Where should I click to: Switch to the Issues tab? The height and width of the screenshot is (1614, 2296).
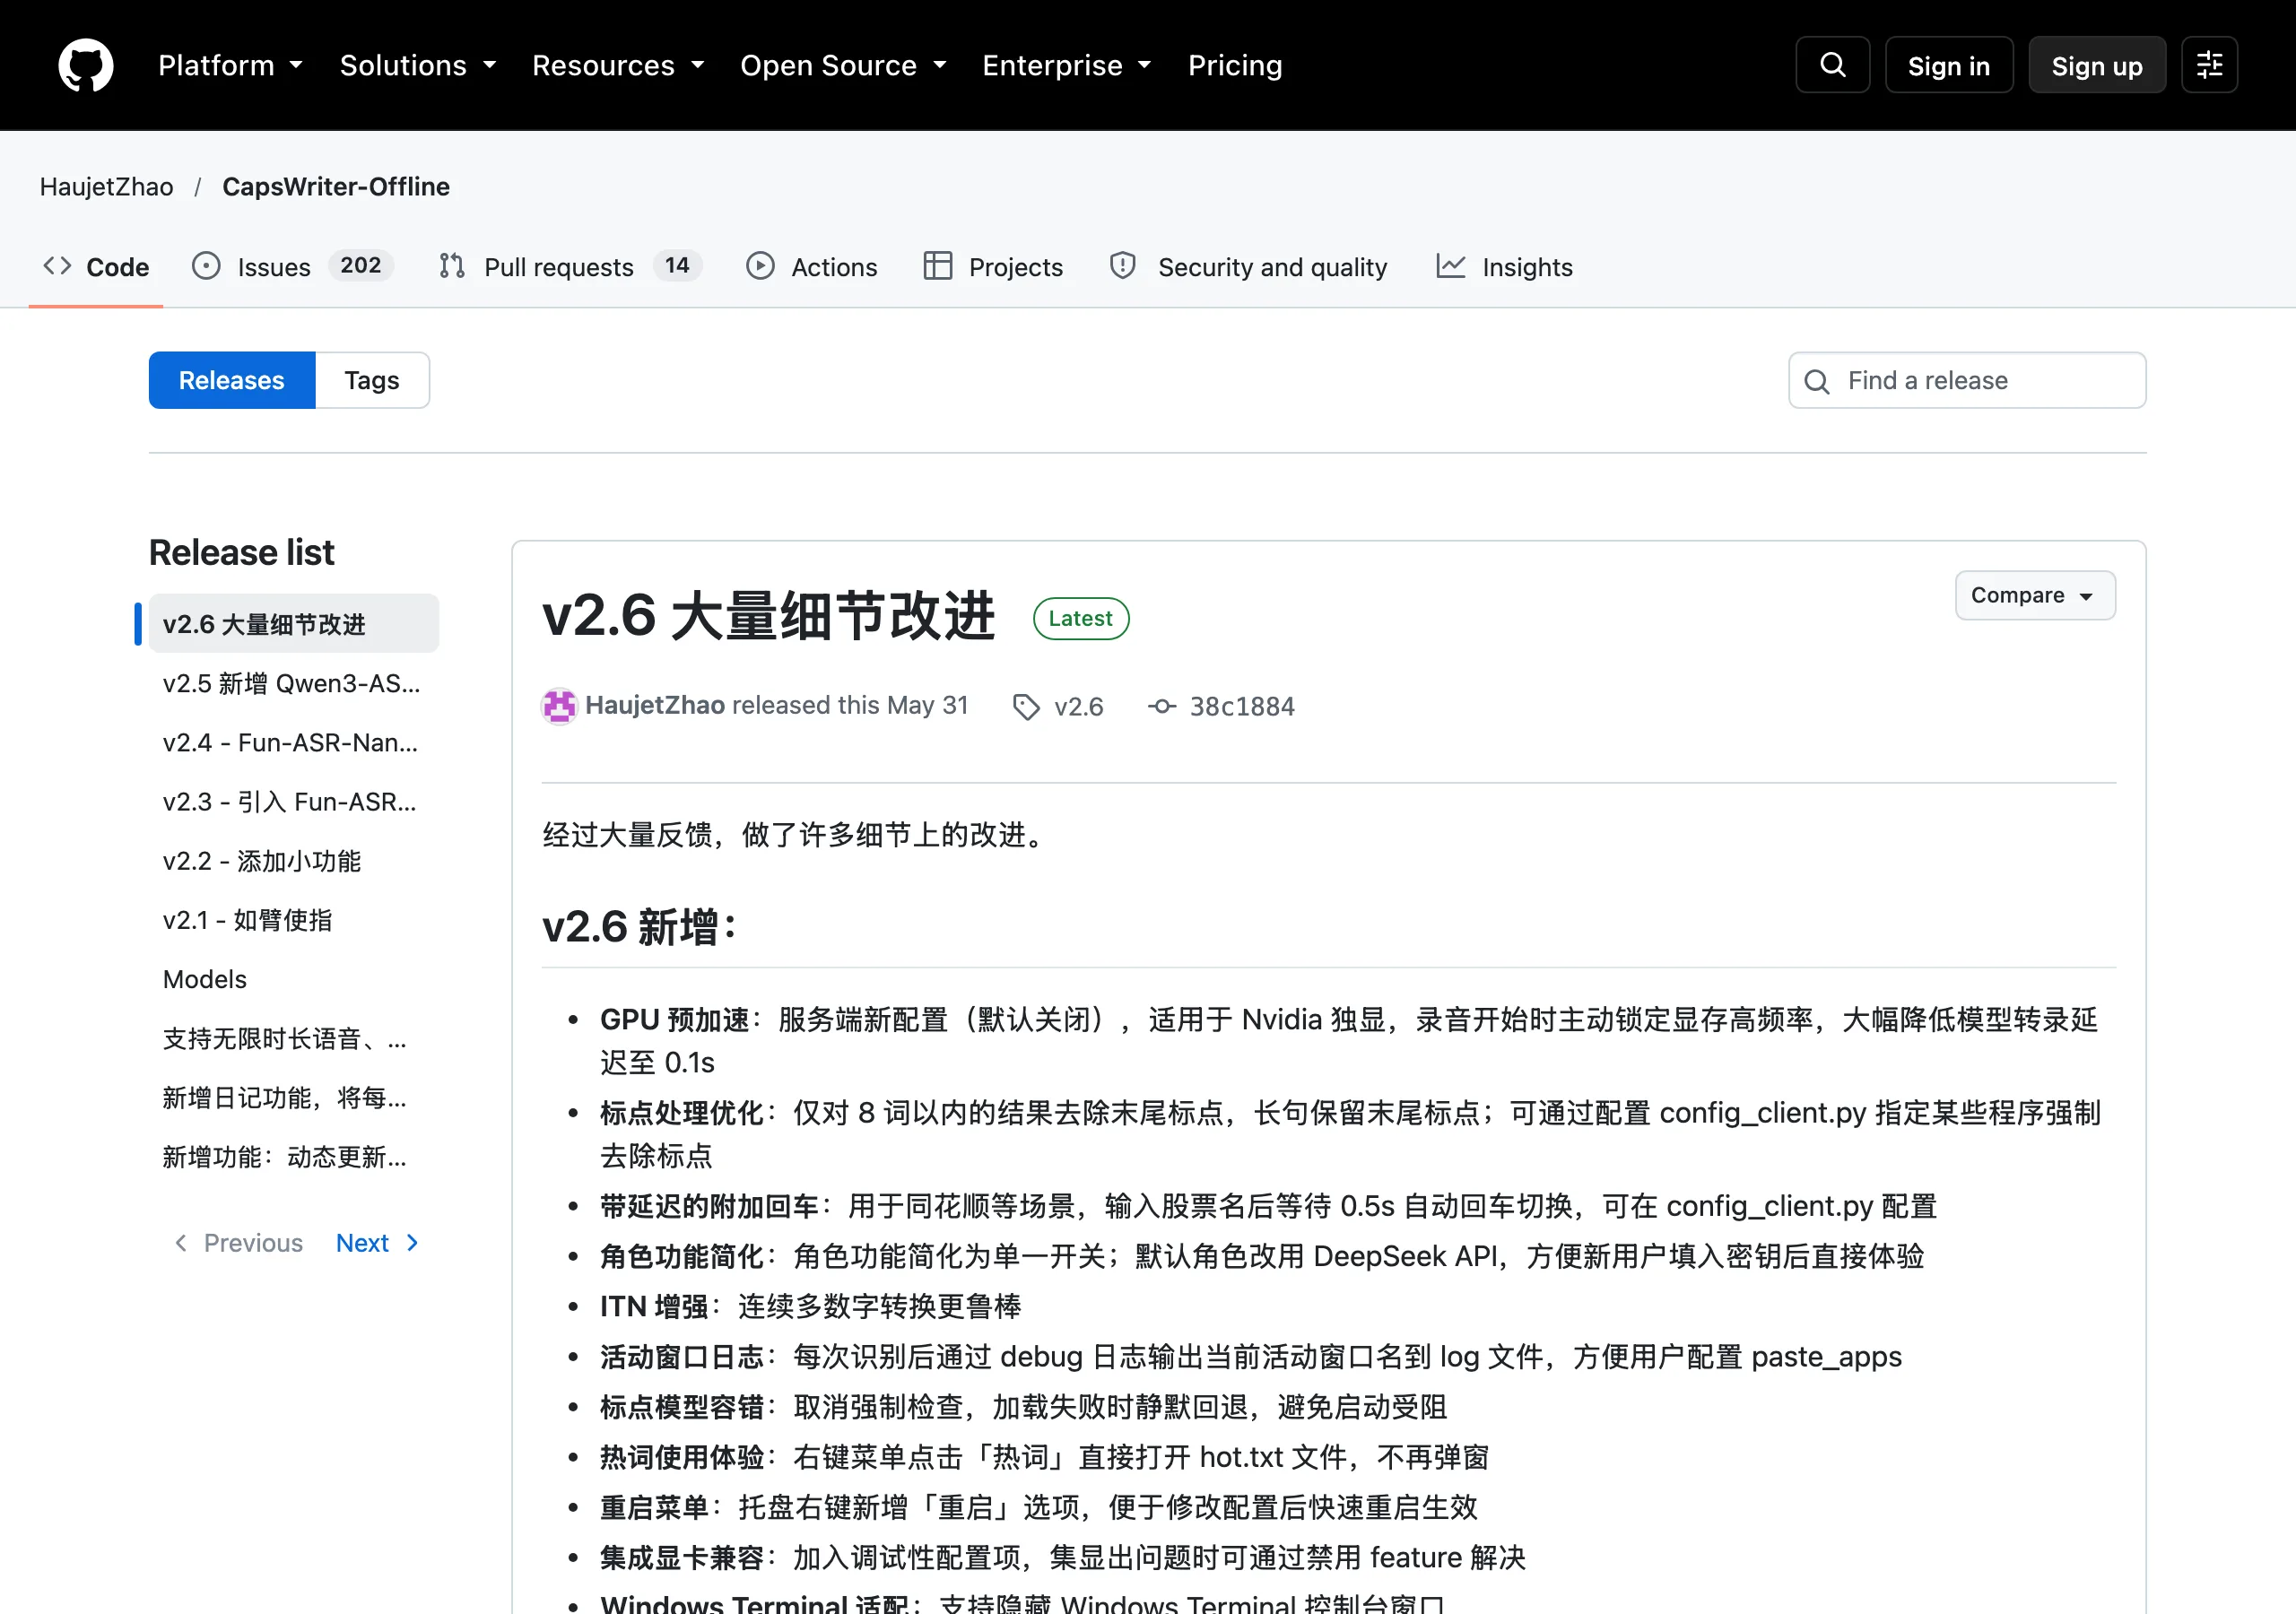coord(292,267)
